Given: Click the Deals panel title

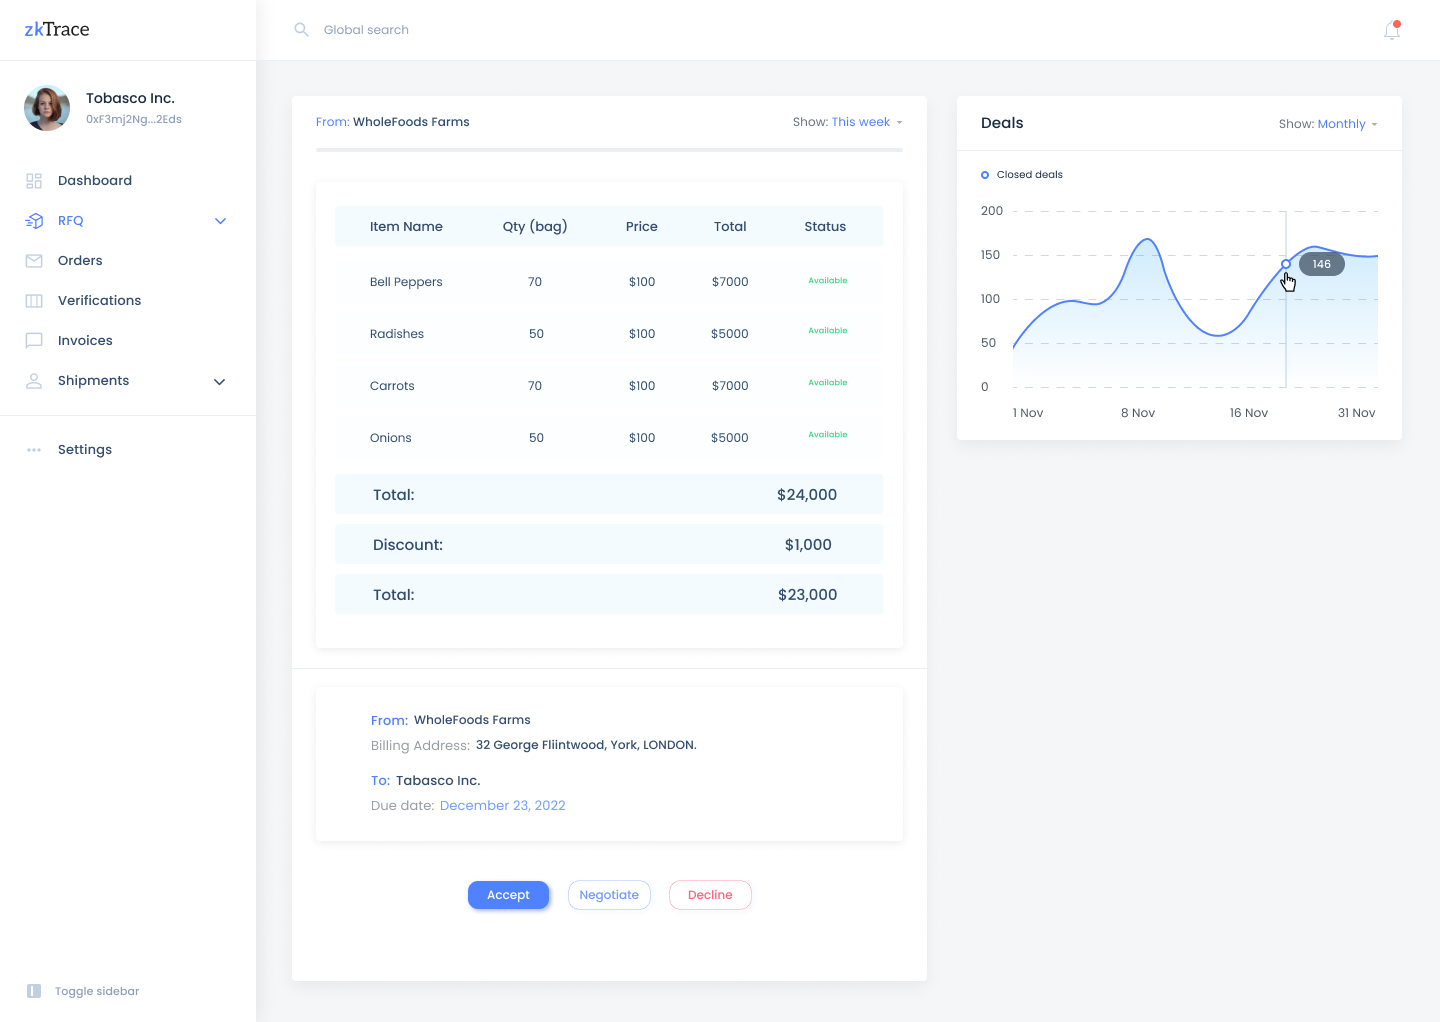Looking at the screenshot, I should [1002, 123].
